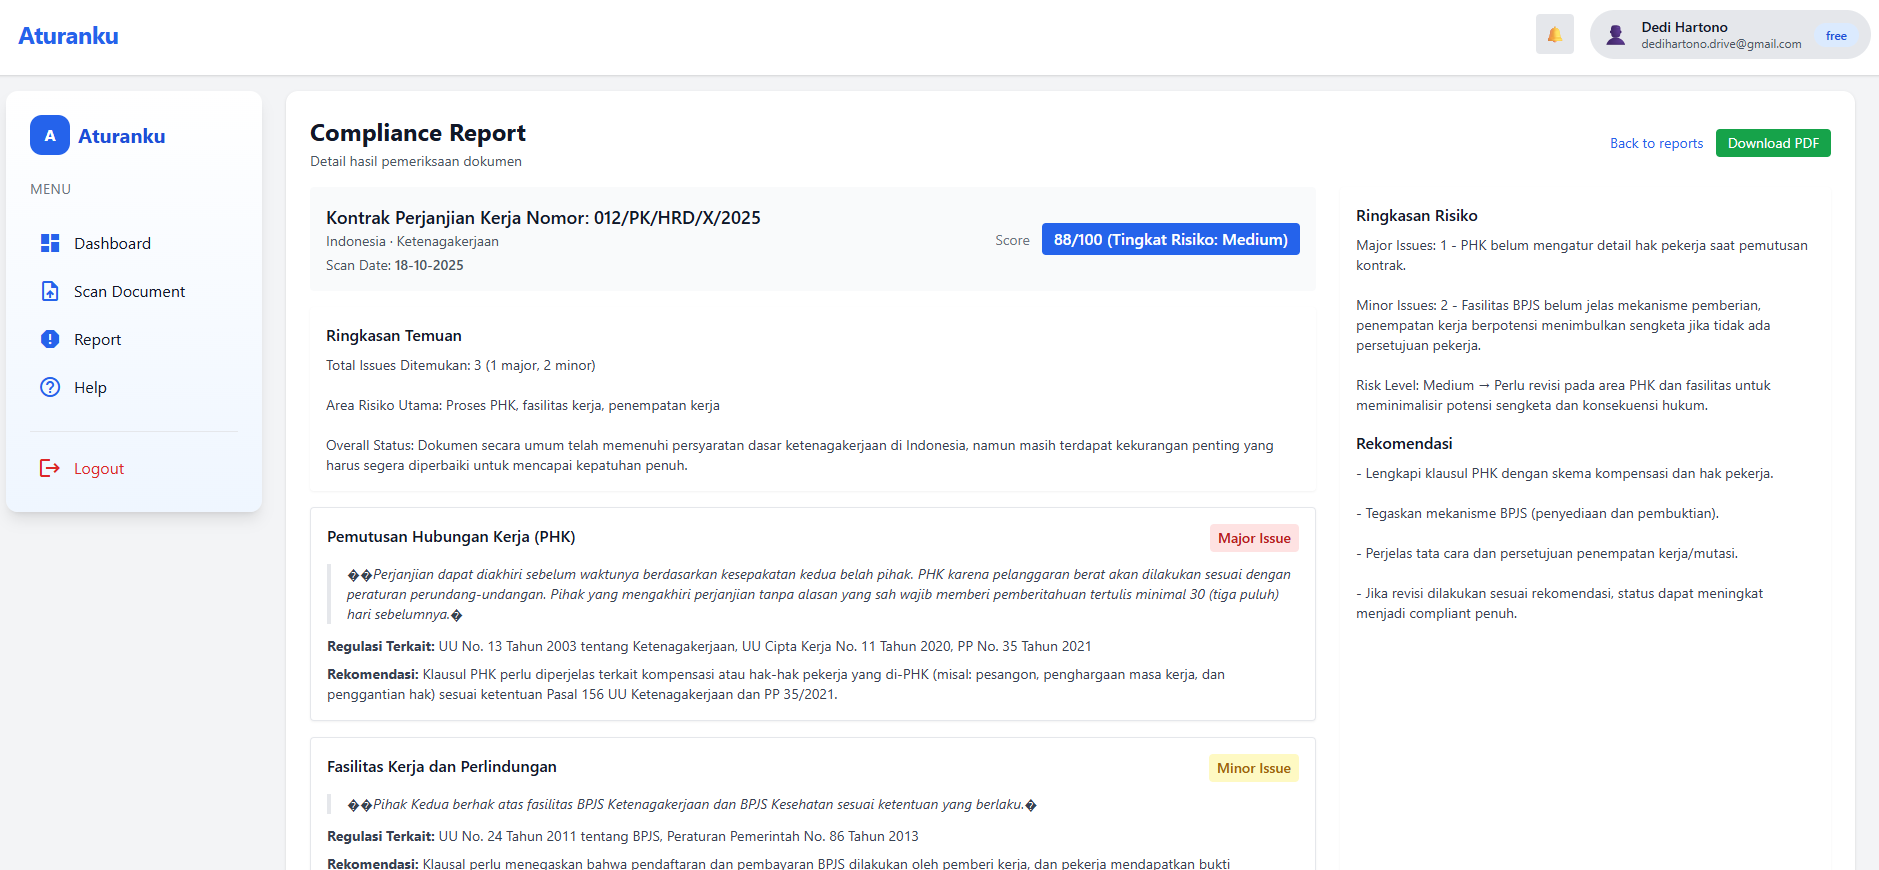This screenshot has height=870, width=1879.
Task: Click the Logout arrow icon
Action: pos(50,468)
